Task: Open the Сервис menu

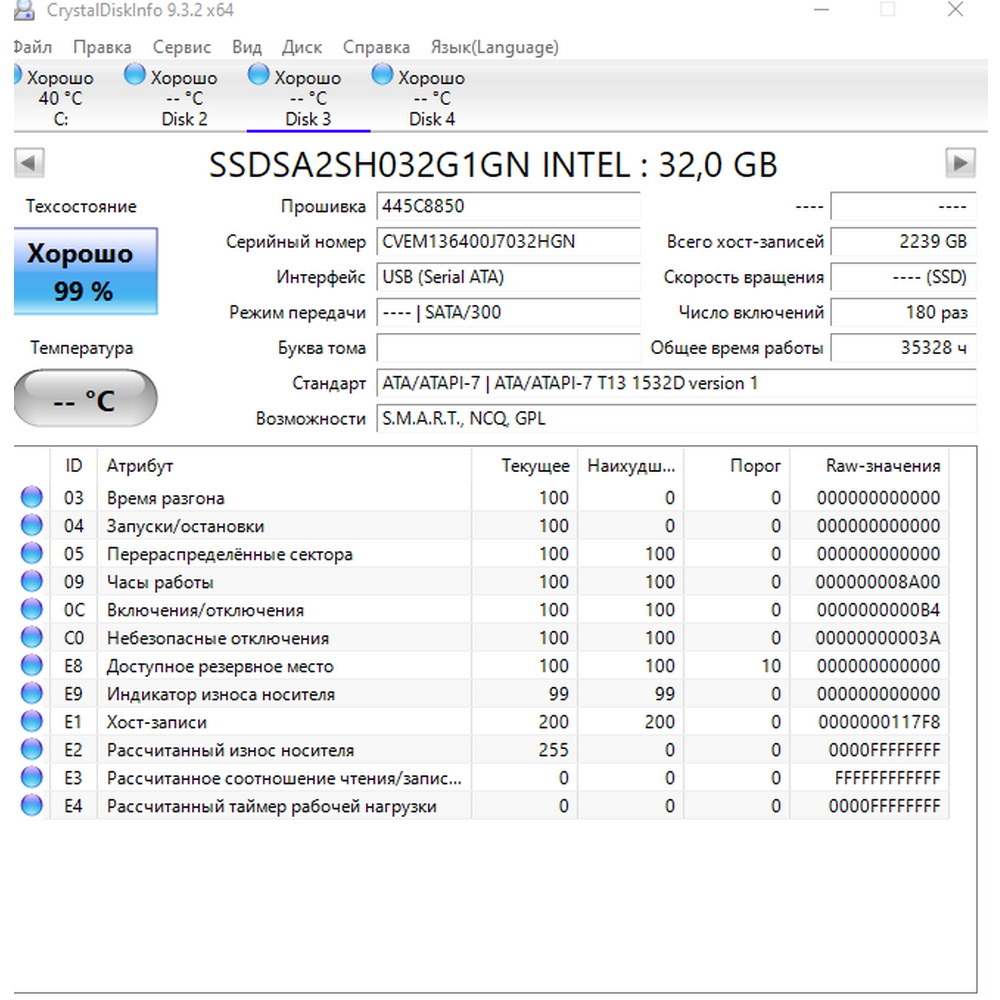Action: click(182, 47)
